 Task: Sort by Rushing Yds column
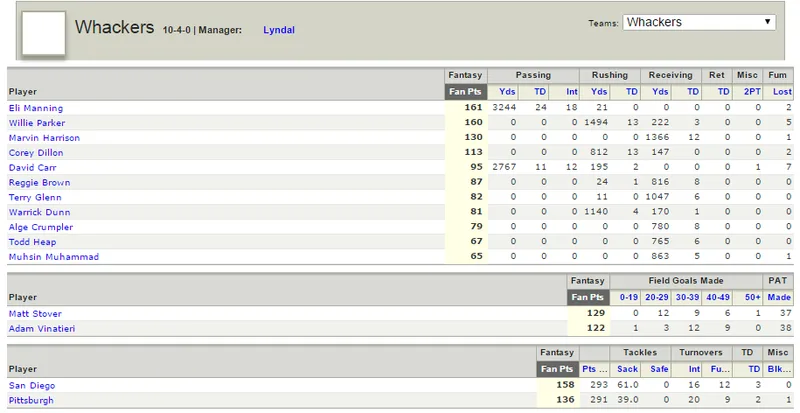click(599, 92)
